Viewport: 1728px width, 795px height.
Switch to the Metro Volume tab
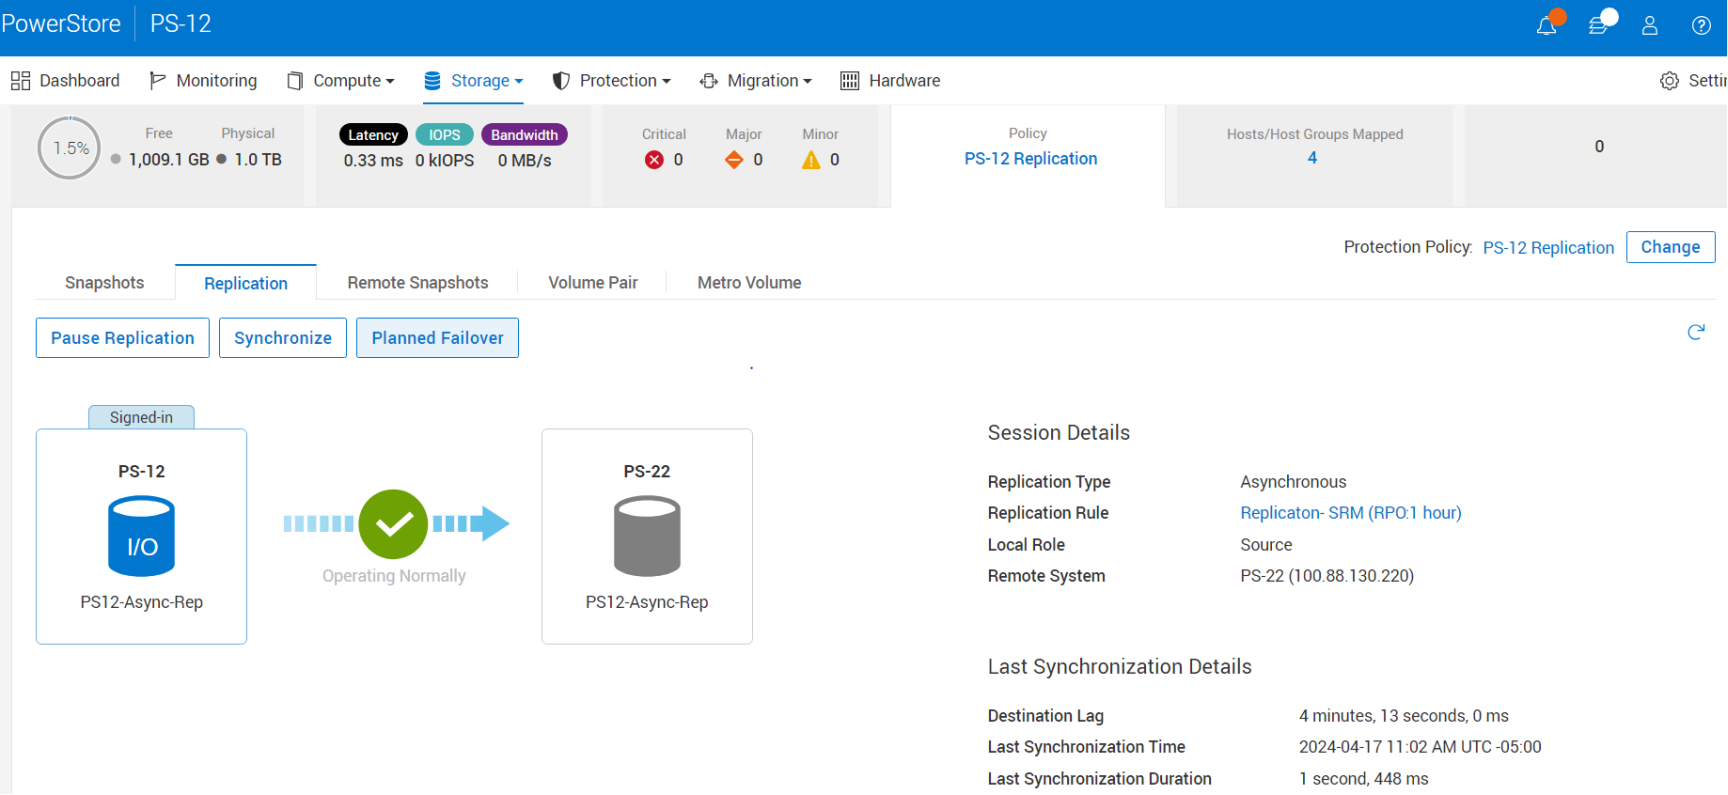point(750,283)
